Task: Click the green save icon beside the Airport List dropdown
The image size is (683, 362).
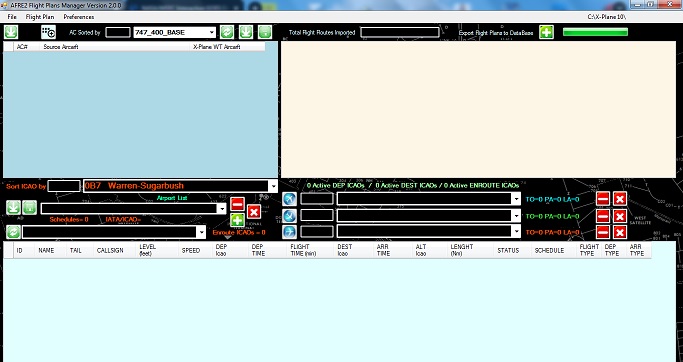Action: pyautogui.click(x=30, y=207)
